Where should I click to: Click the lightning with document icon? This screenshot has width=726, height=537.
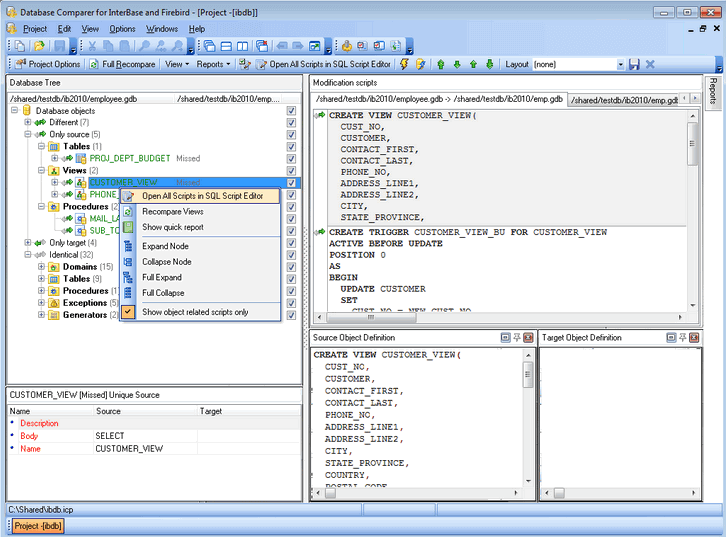coord(420,64)
